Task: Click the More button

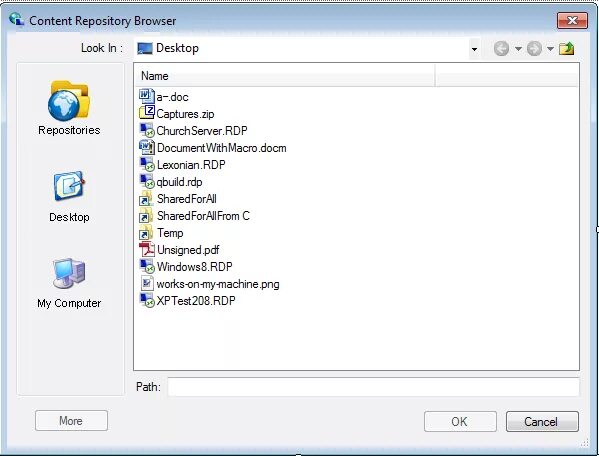Action: click(x=71, y=420)
